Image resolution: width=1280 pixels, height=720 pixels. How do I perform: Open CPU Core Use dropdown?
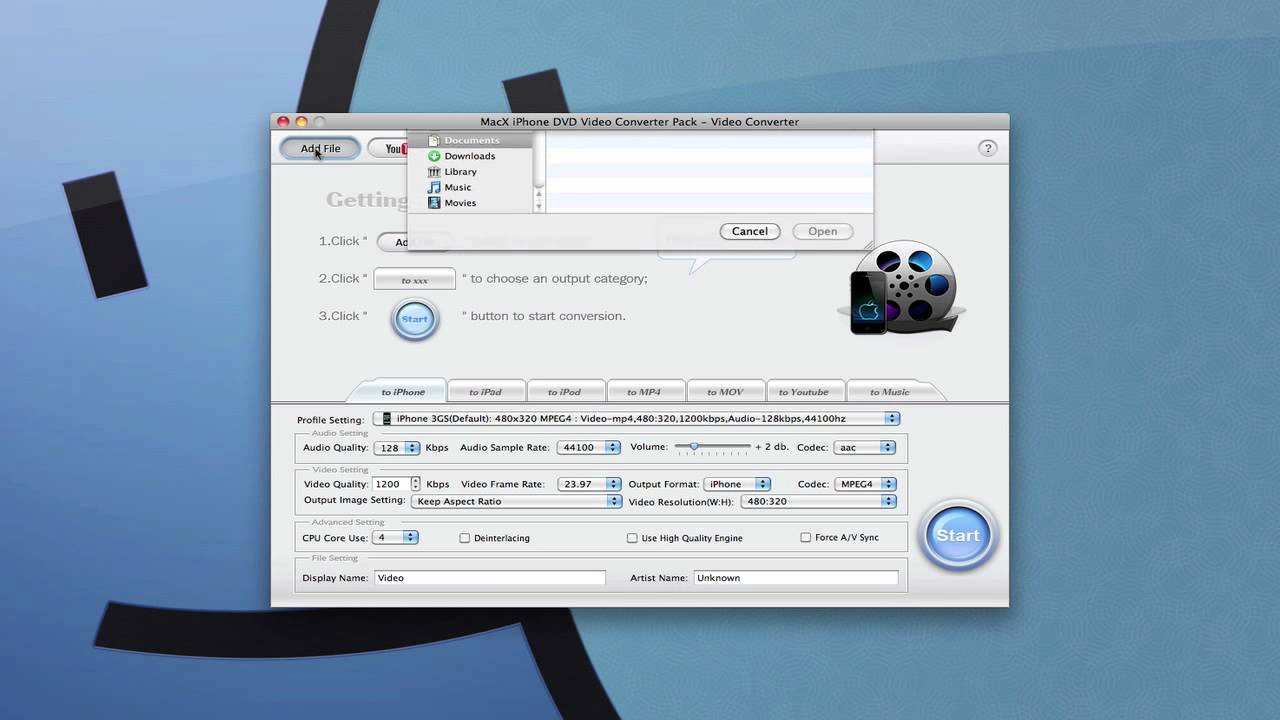click(395, 538)
